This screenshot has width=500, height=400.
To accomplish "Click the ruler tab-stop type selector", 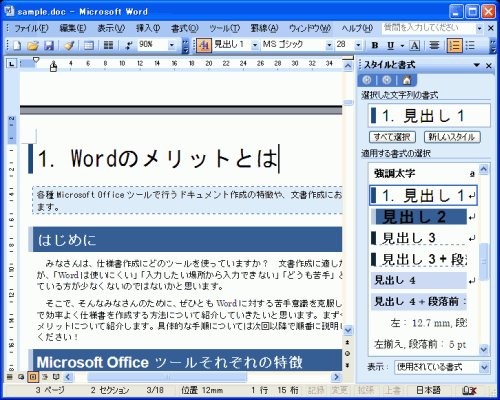I will (x=12, y=63).
